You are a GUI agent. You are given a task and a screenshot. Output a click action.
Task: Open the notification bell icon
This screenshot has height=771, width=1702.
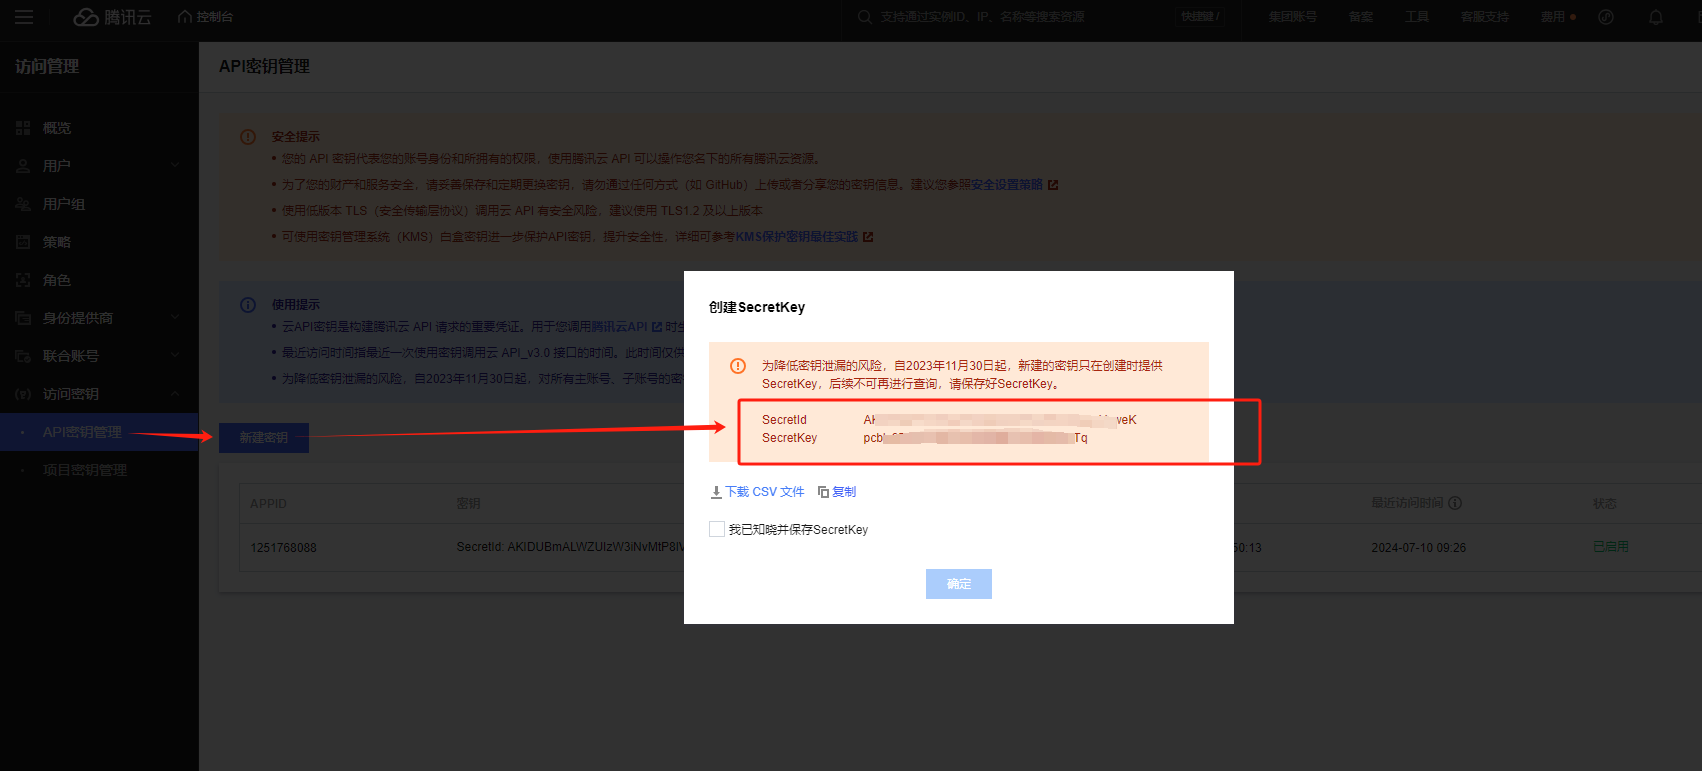click(1656, 17)
